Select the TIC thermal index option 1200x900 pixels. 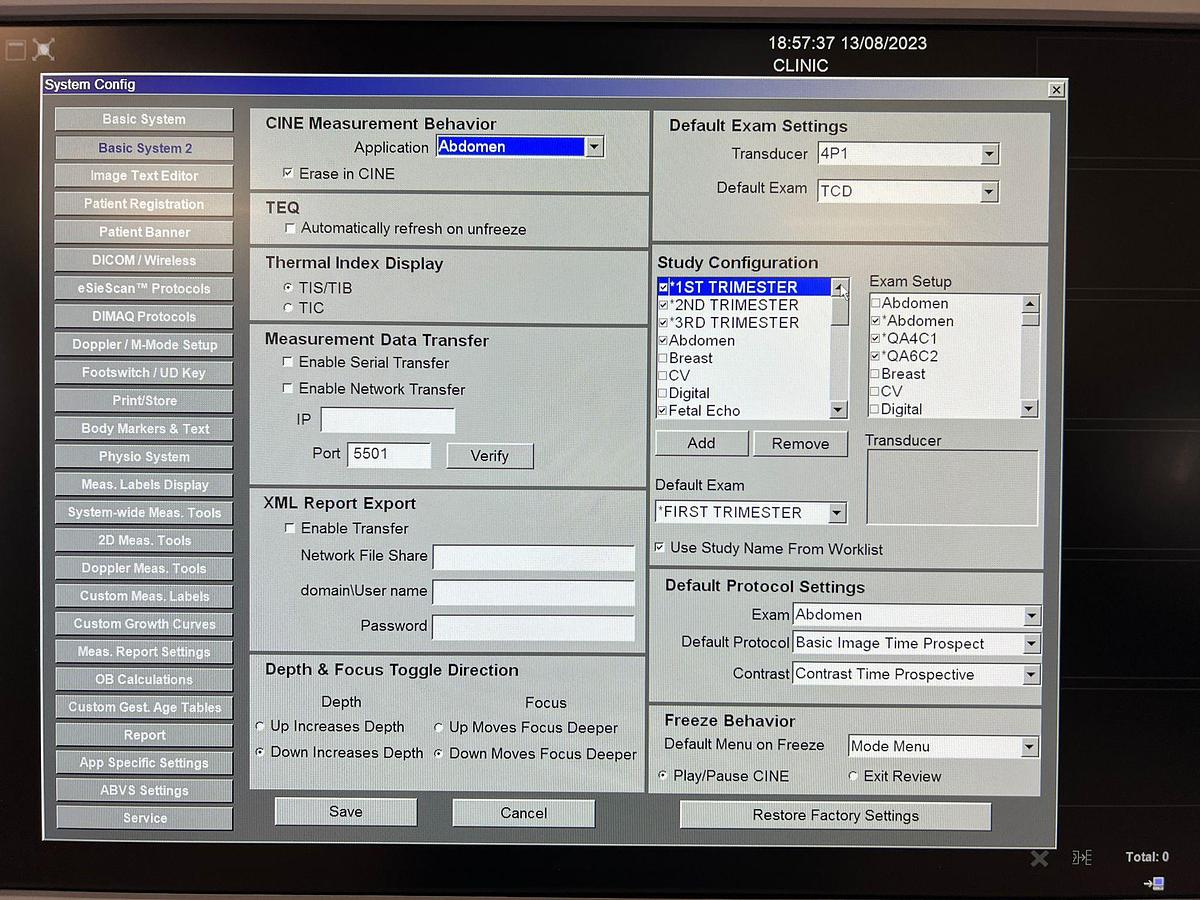286,308
